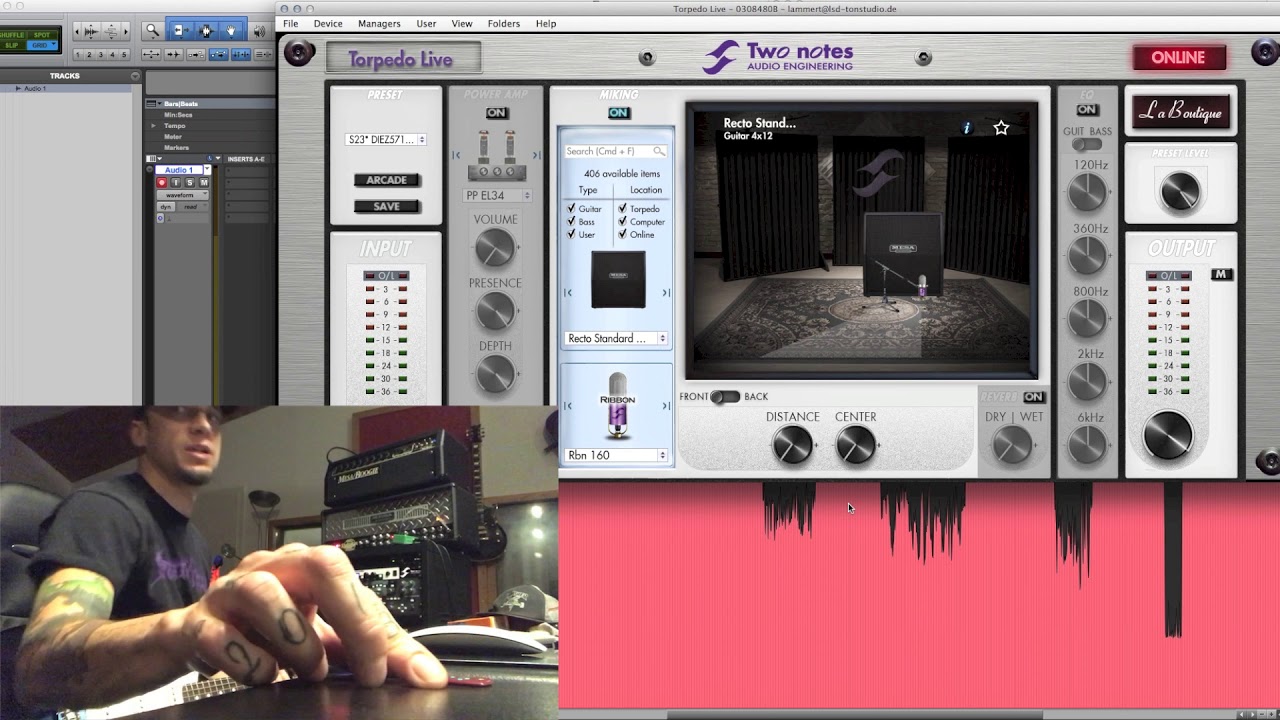This screenshot has height=720, width=1280.
Task: Expand the Tempo ruler triangle
Action: (x=153, y=126)
